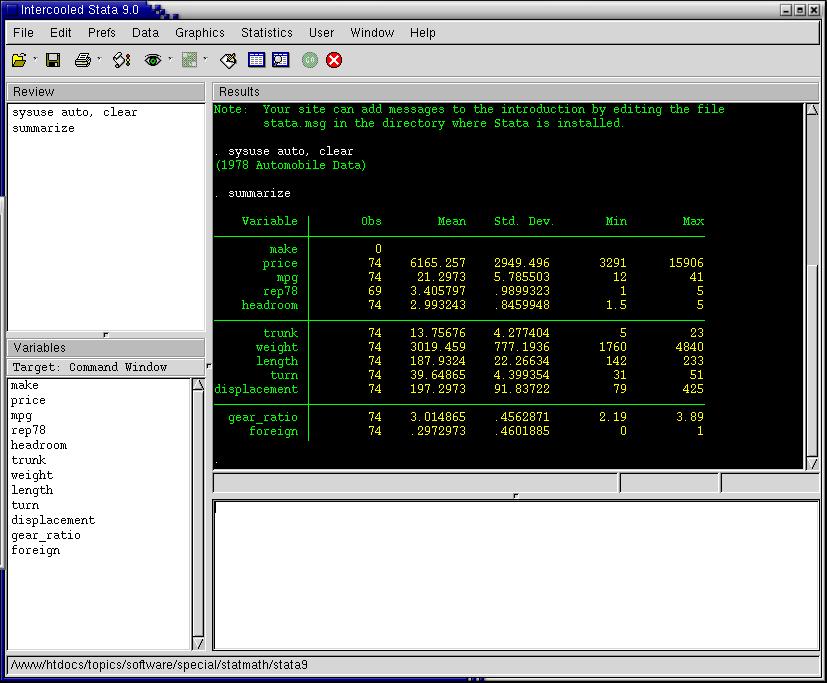Click the red Break icon

click(x=334, y=60)
